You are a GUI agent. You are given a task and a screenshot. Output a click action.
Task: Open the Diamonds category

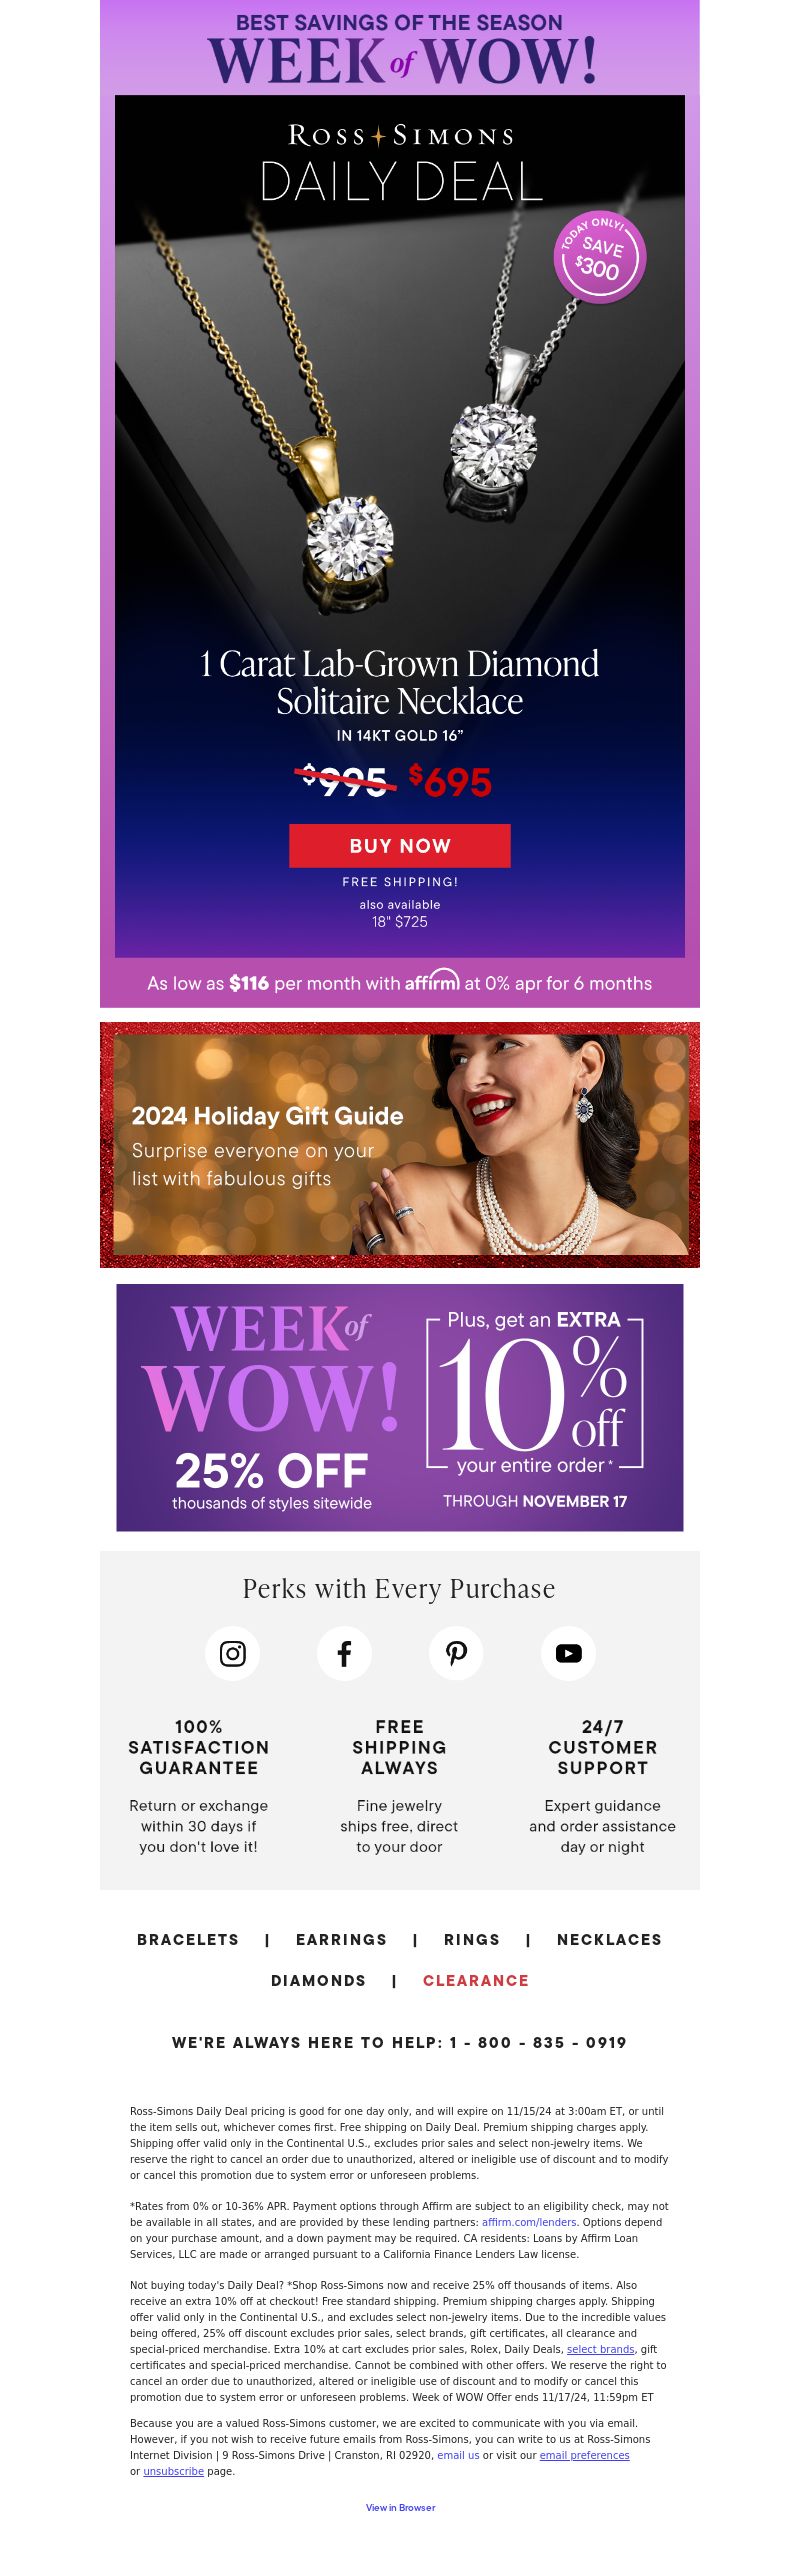pos(318,1980)
